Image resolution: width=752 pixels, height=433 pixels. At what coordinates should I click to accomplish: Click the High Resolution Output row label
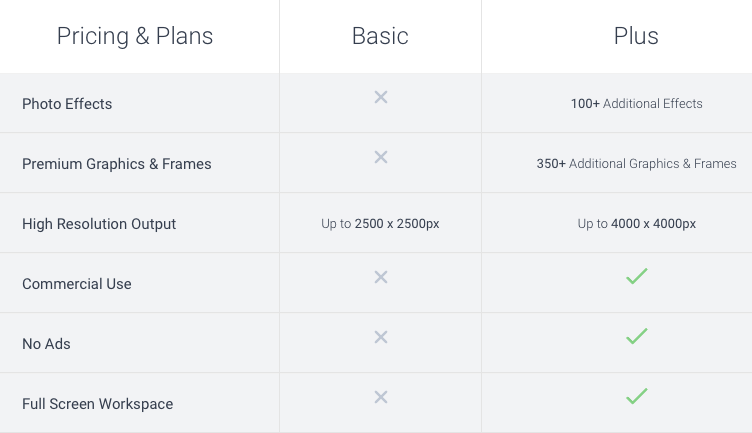tap(99, 224)
